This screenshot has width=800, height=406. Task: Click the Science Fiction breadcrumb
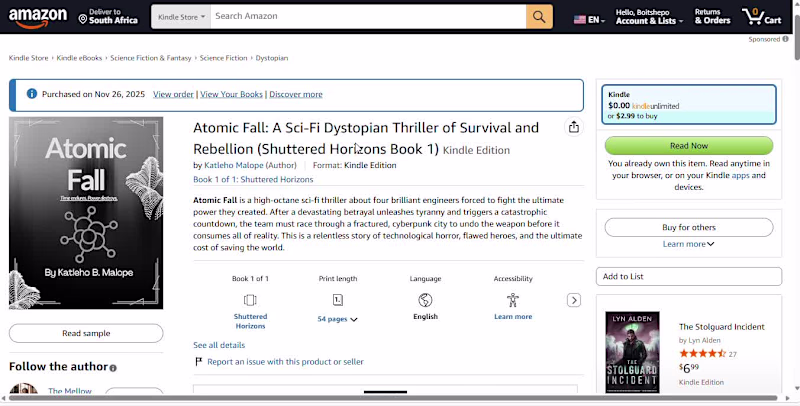point(223,58)
